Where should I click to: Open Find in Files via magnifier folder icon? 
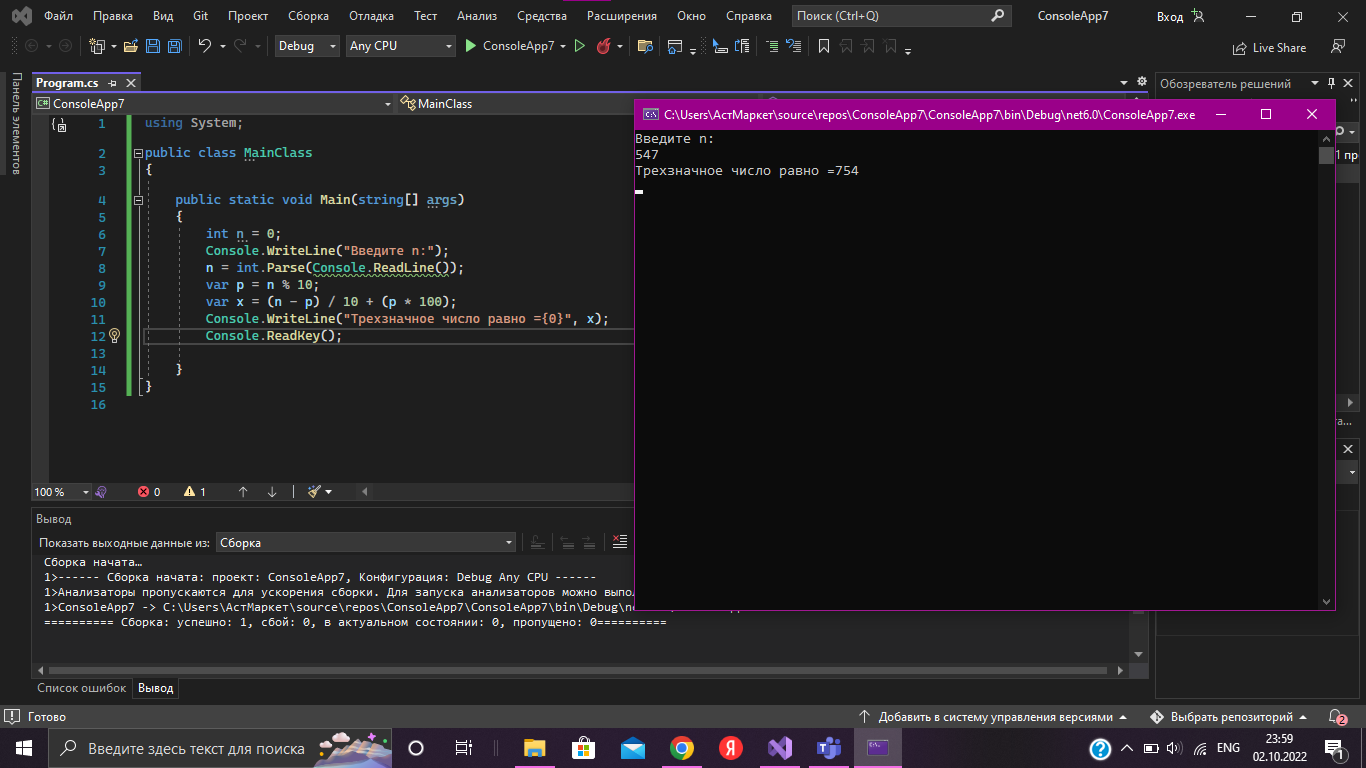[x=645, y=45]
